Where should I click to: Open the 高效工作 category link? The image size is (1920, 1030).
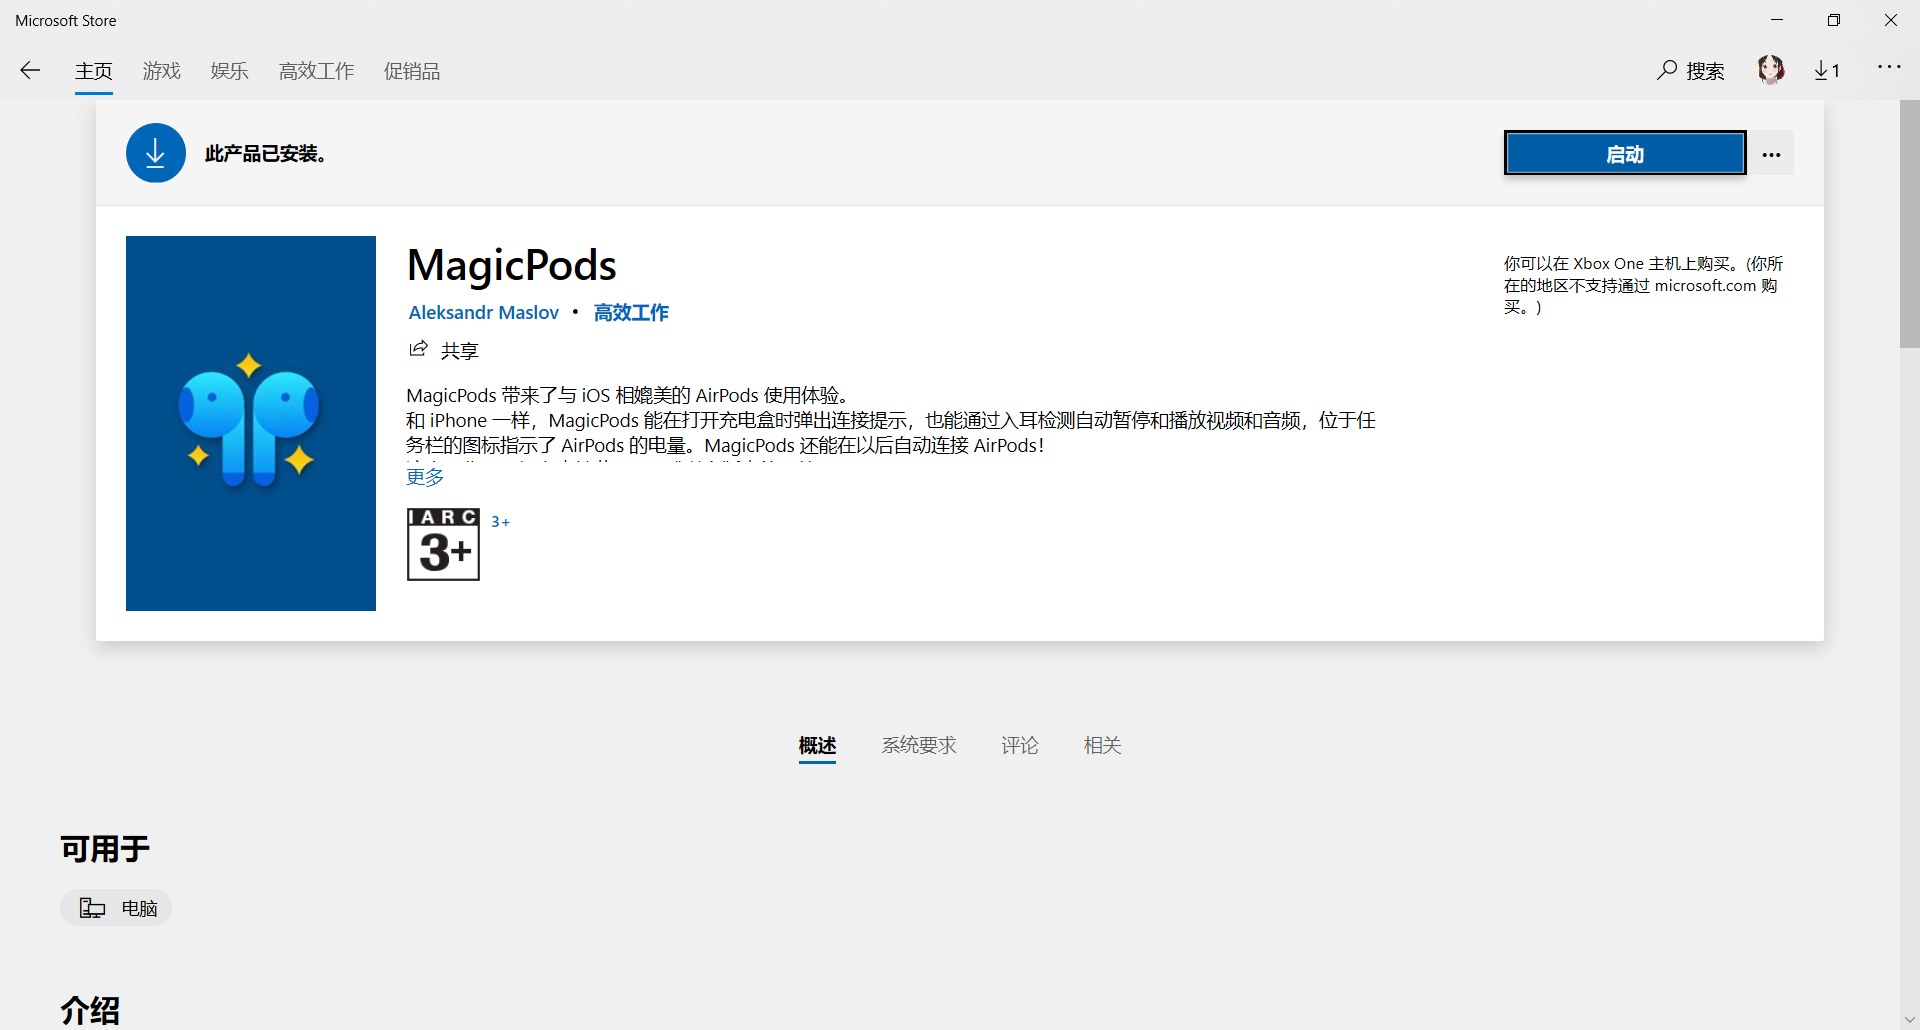(630, 311)
